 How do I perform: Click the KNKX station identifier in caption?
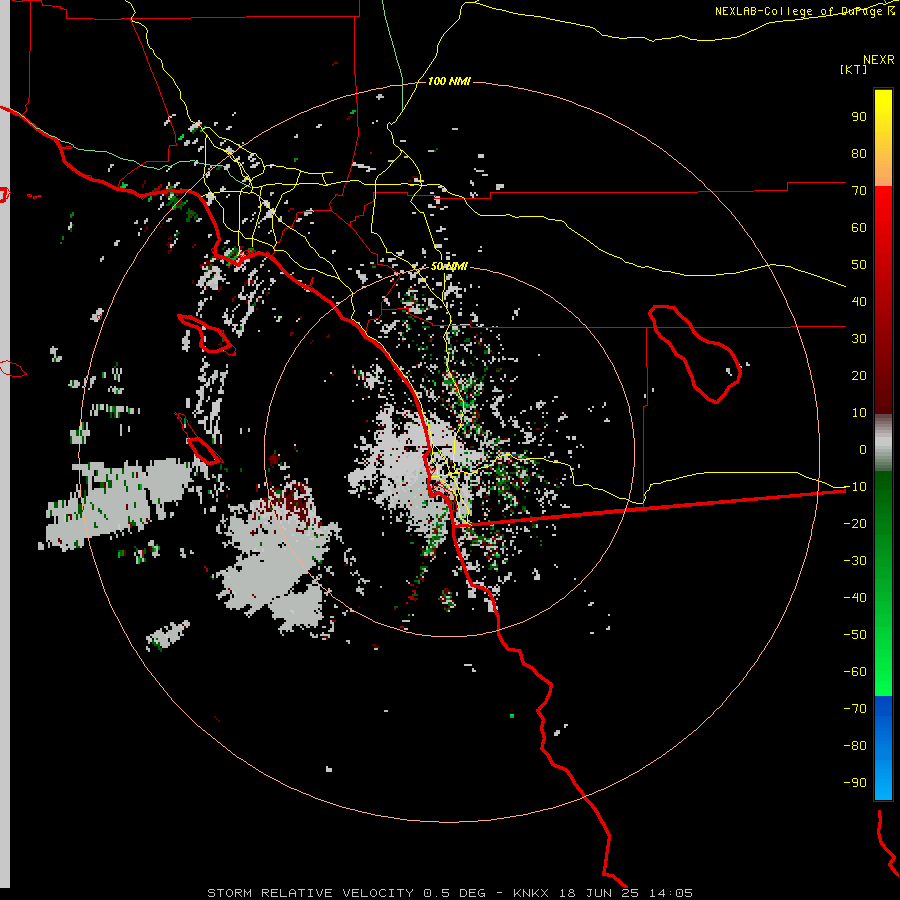click(x=530, y=893)
